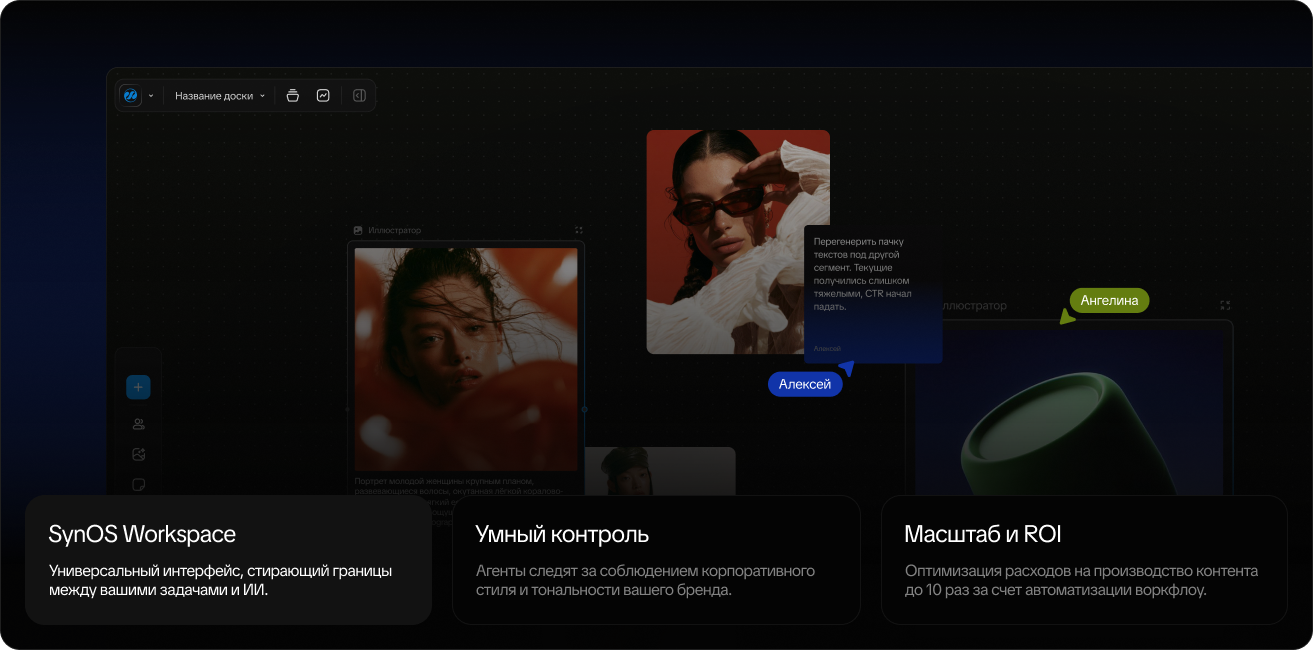The image size is (1313, 650).
Task: Select the sticky note sidebar icon
Action: (138, 485)
